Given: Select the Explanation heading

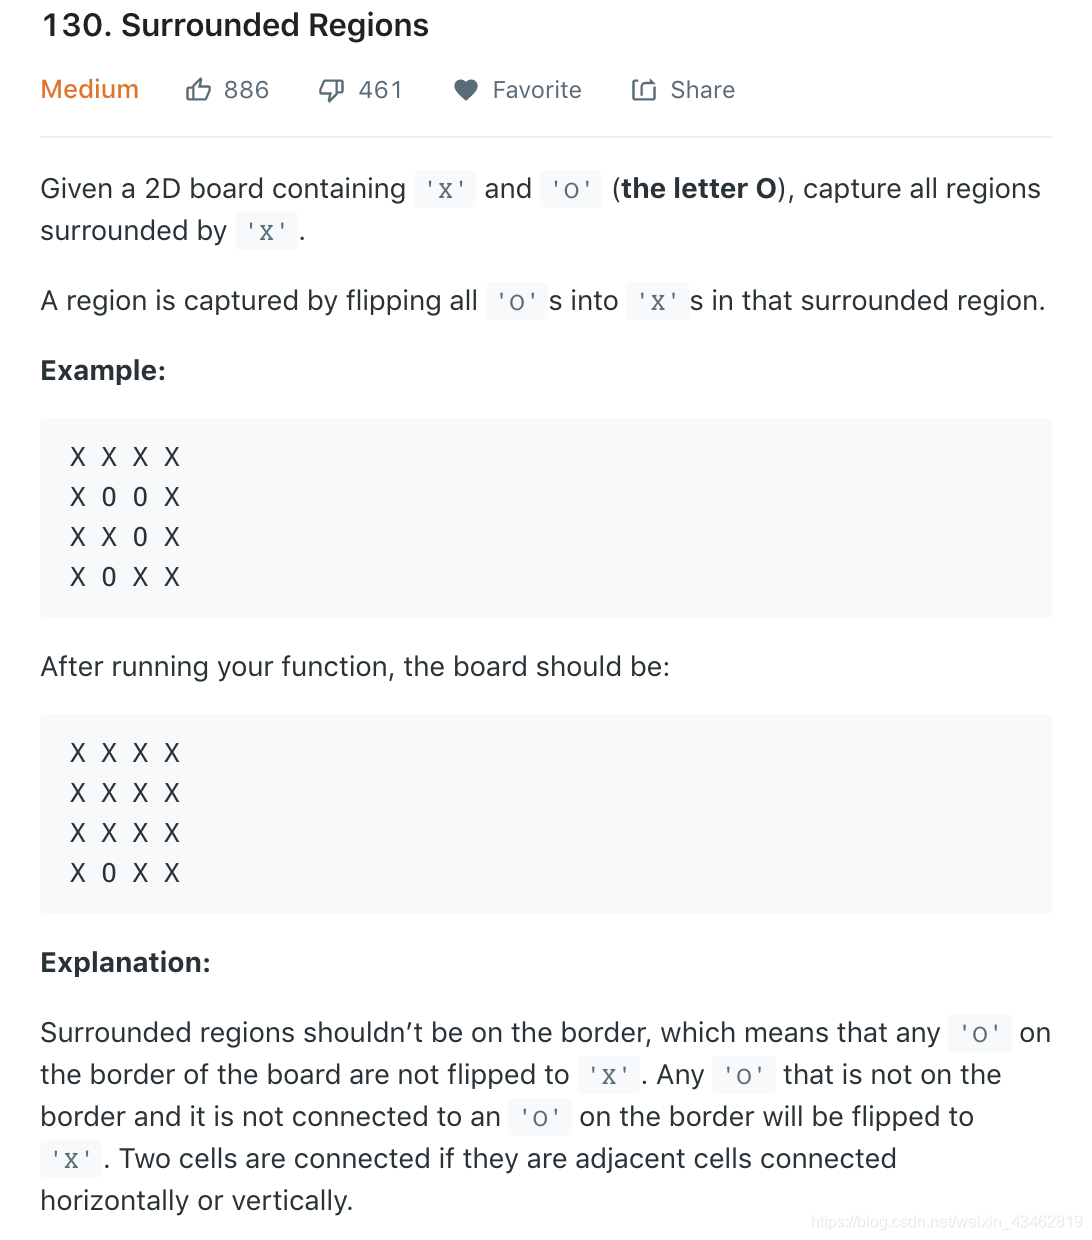Looking at the screenshot, I should 125,962.
